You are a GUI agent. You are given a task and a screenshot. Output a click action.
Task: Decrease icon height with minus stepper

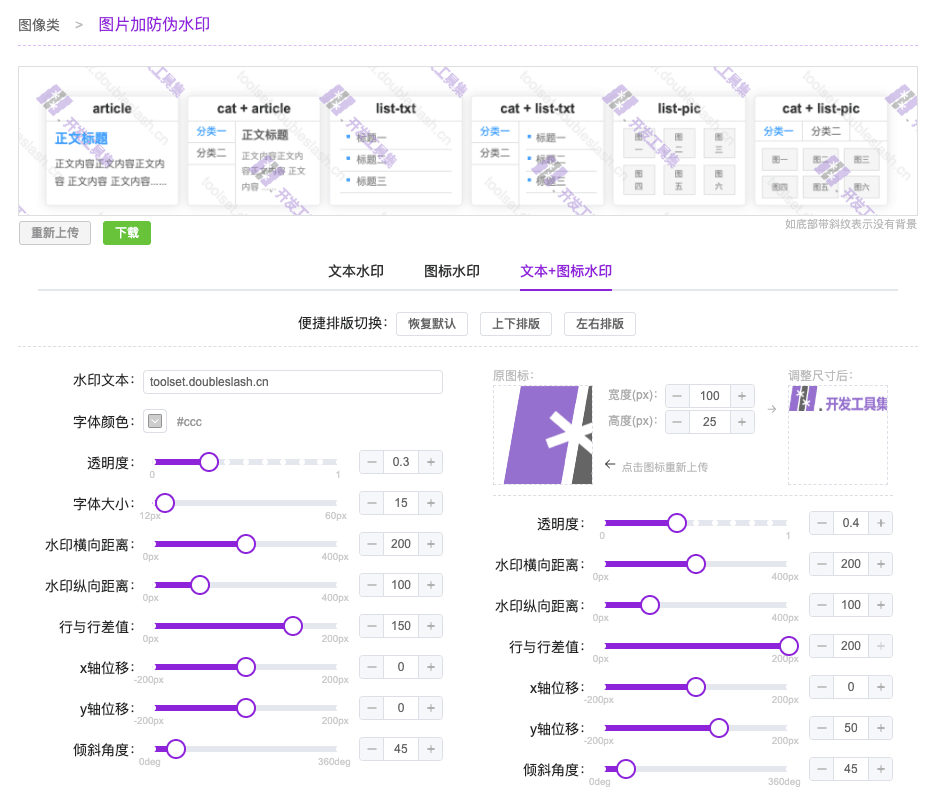click(x=677, y=422)
